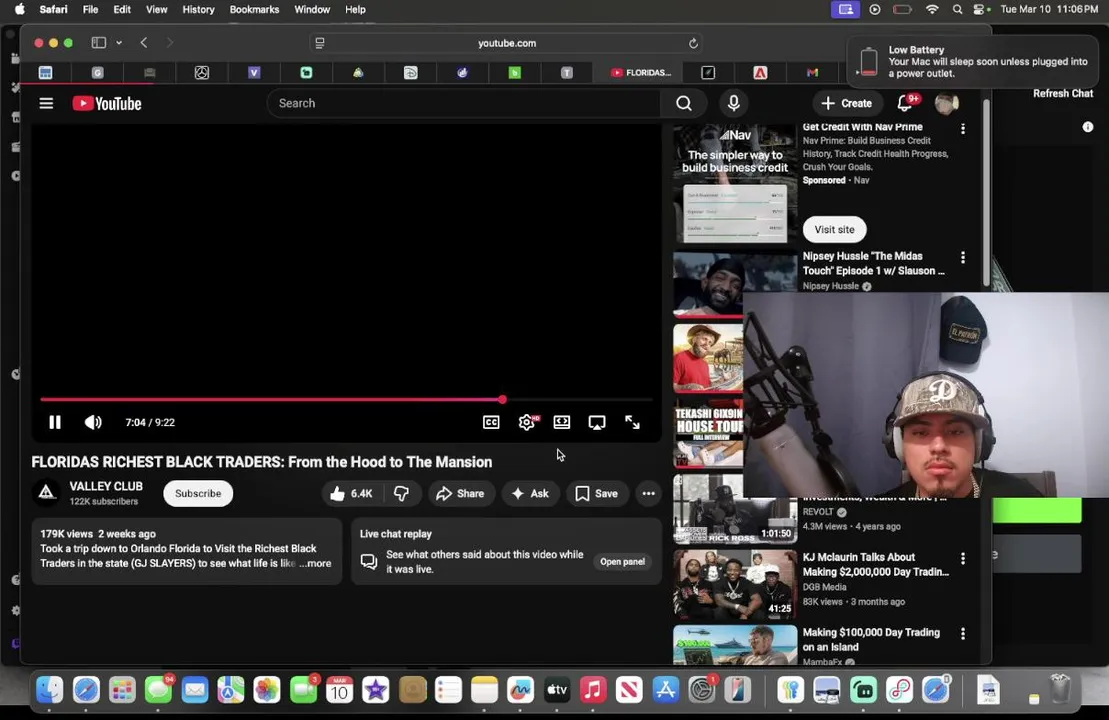1109x720 pixels.
Task: Click the Ask button
Action: click(x=530, y=494)
